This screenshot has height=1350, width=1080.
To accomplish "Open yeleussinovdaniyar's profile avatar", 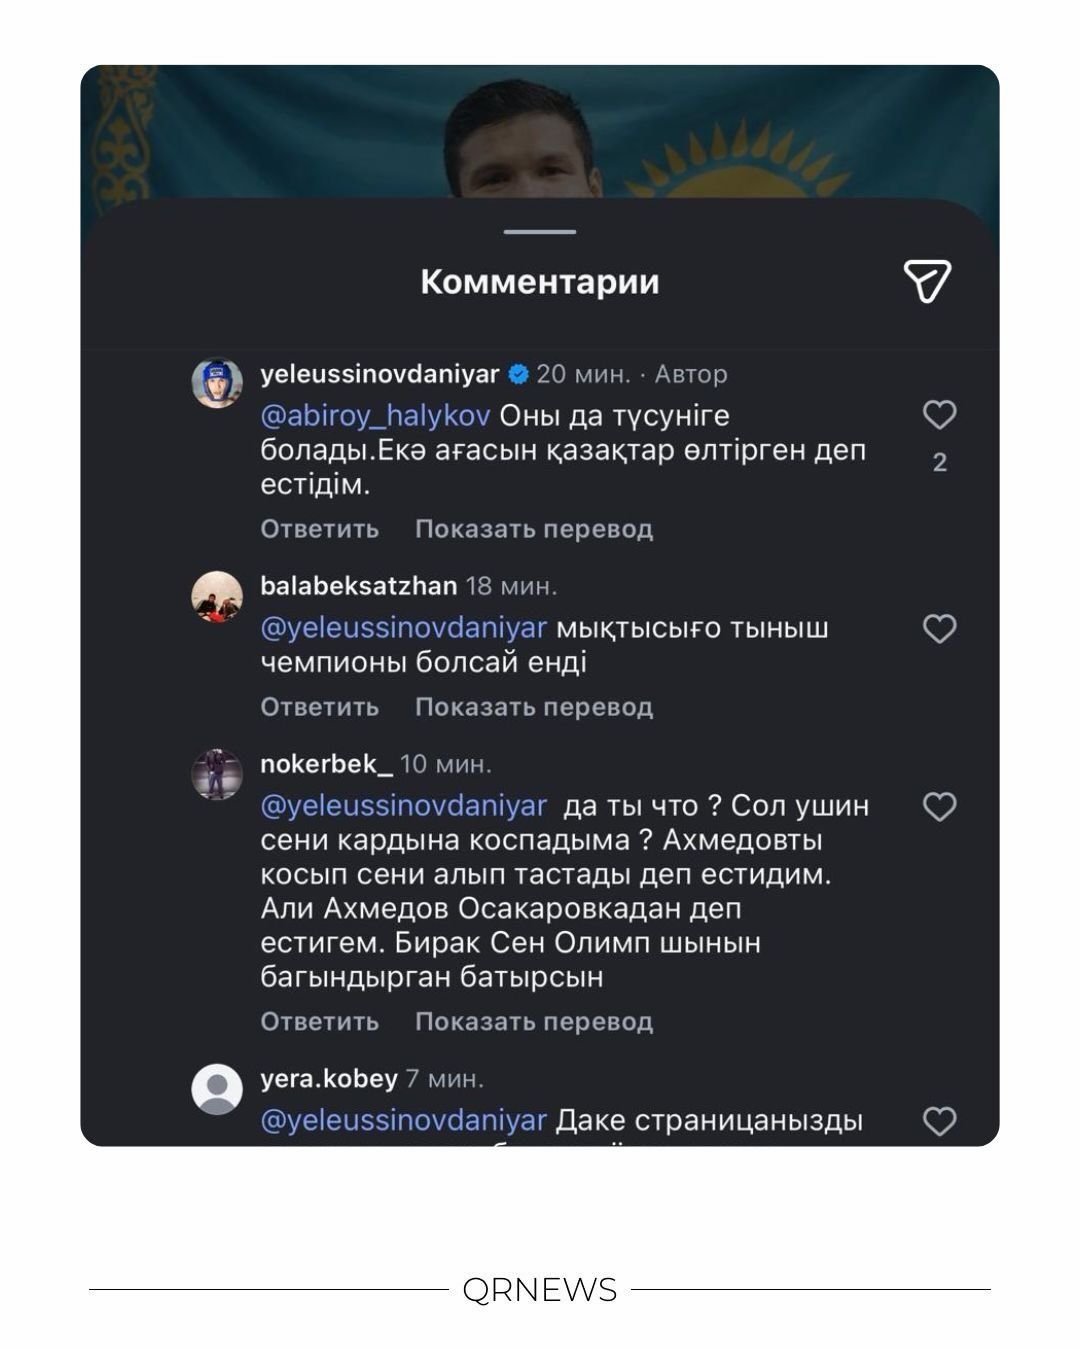I will 217,383.
